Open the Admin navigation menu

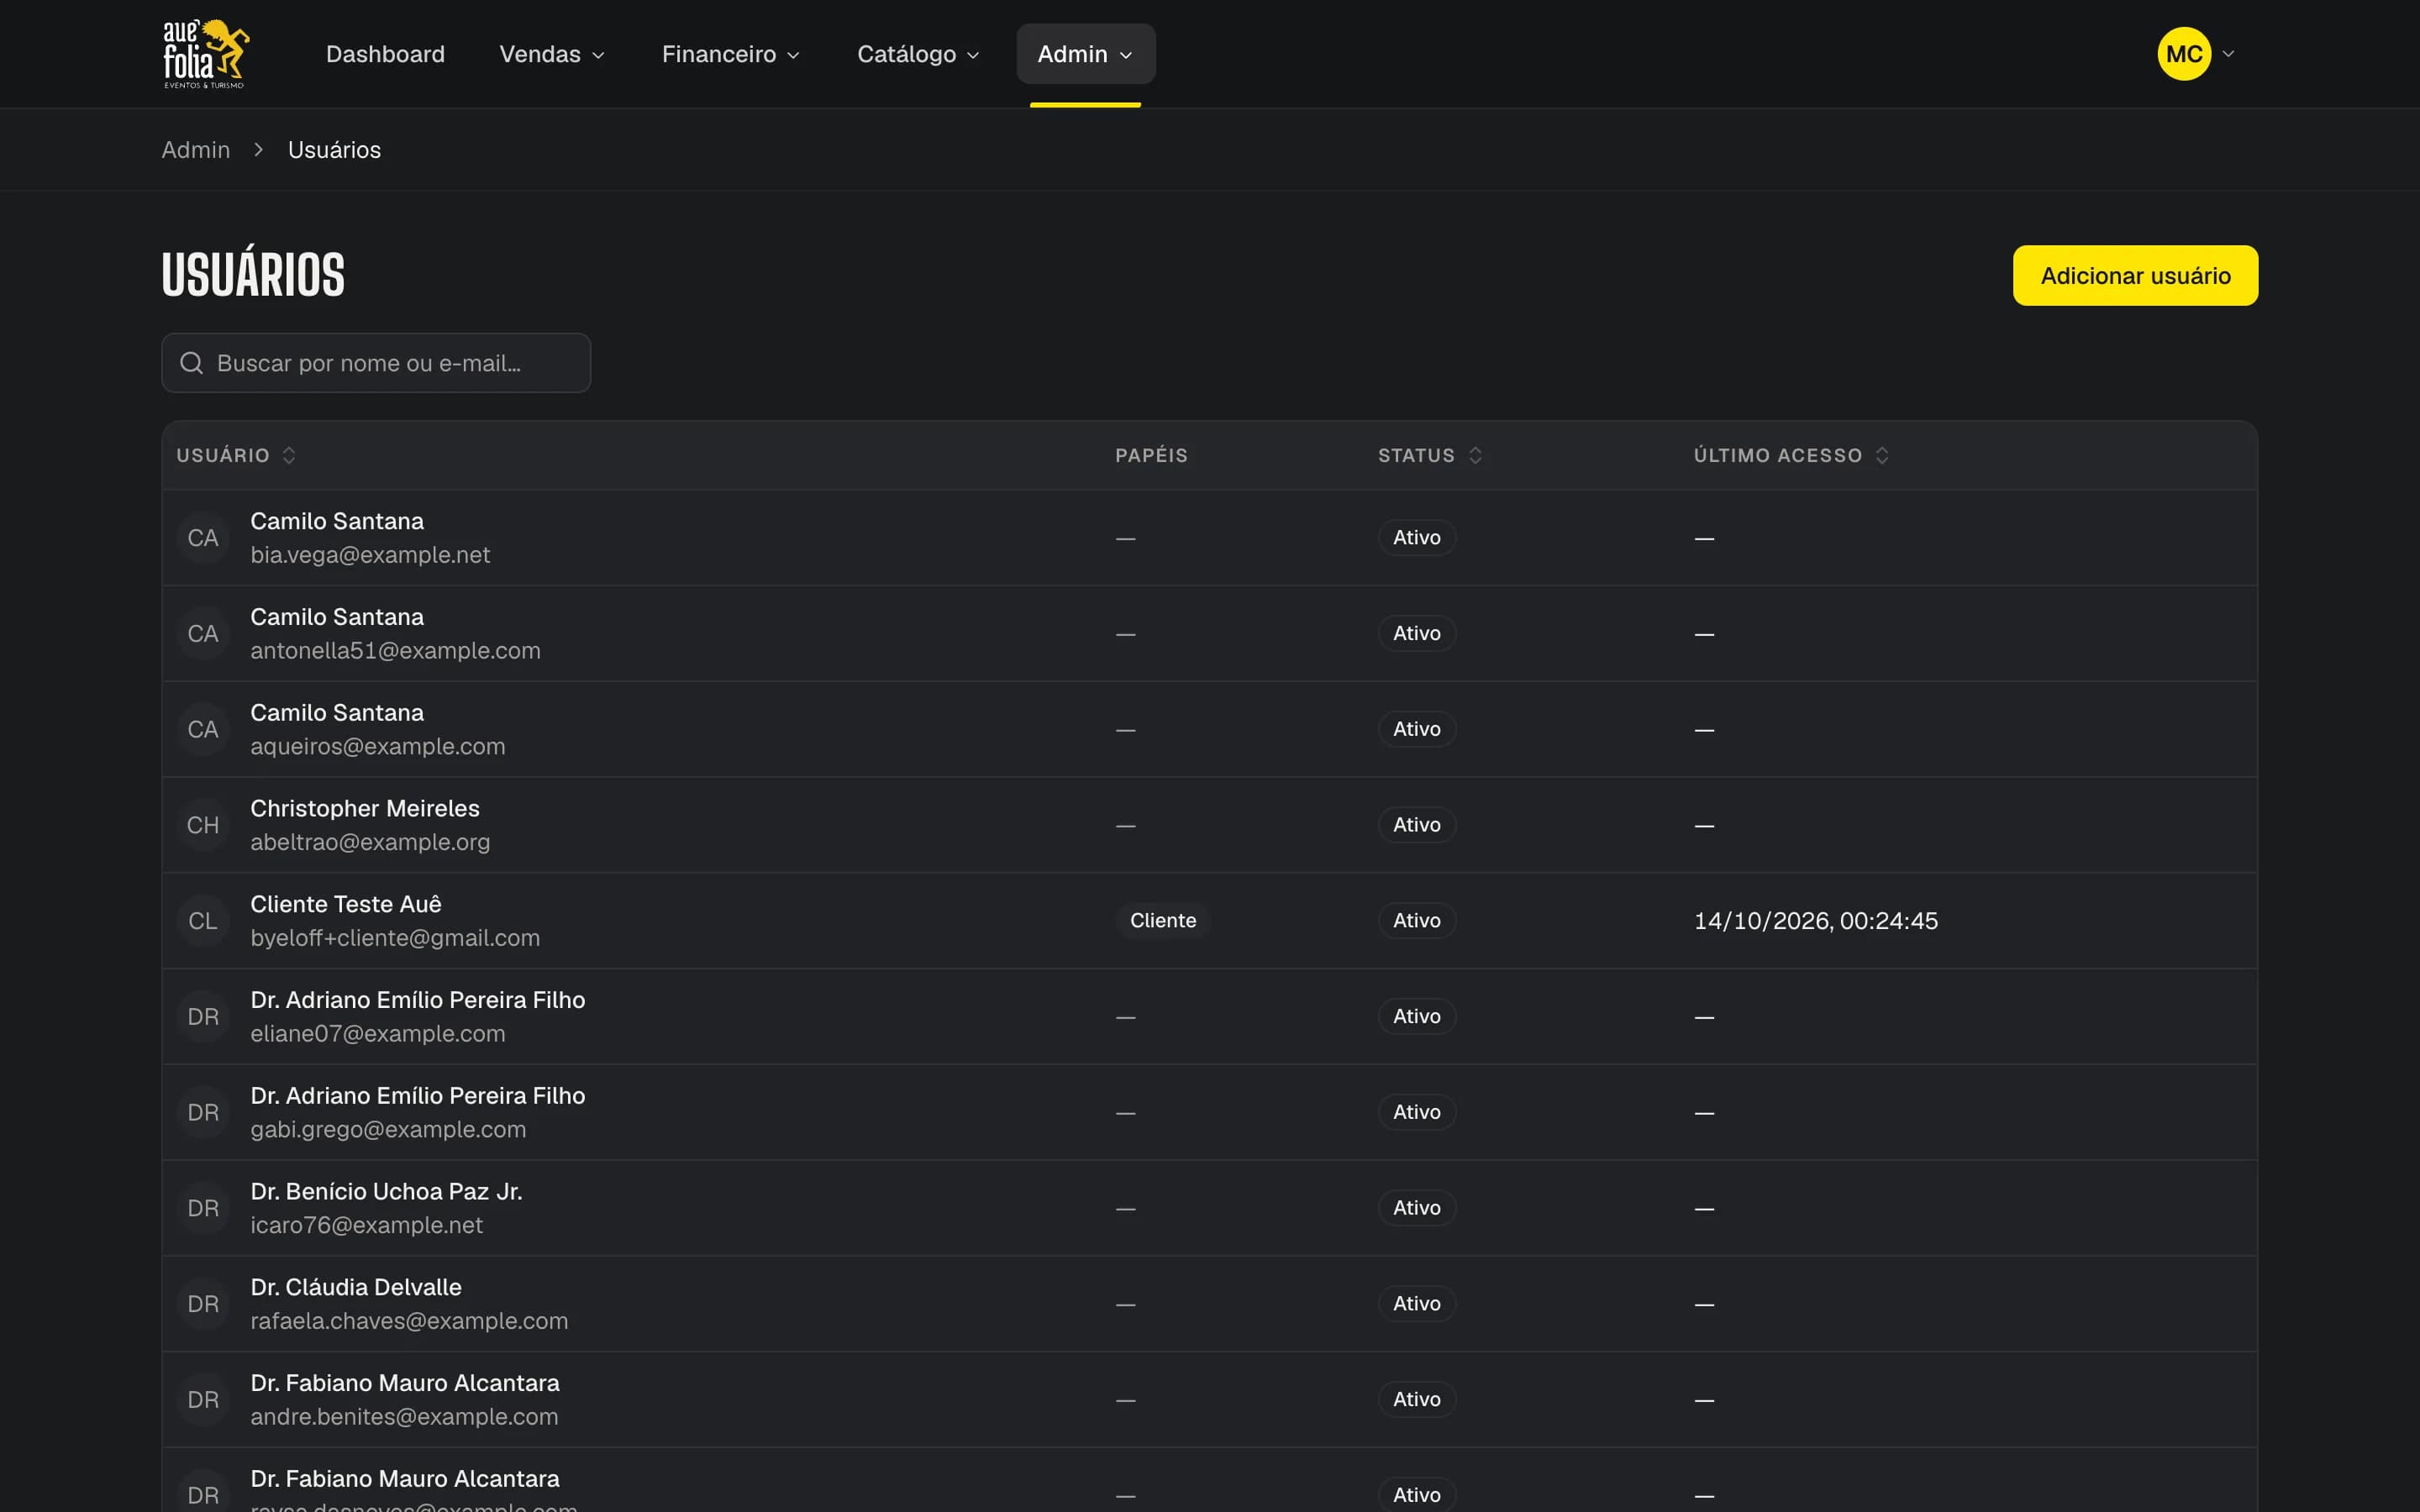tap(1086, 54)
